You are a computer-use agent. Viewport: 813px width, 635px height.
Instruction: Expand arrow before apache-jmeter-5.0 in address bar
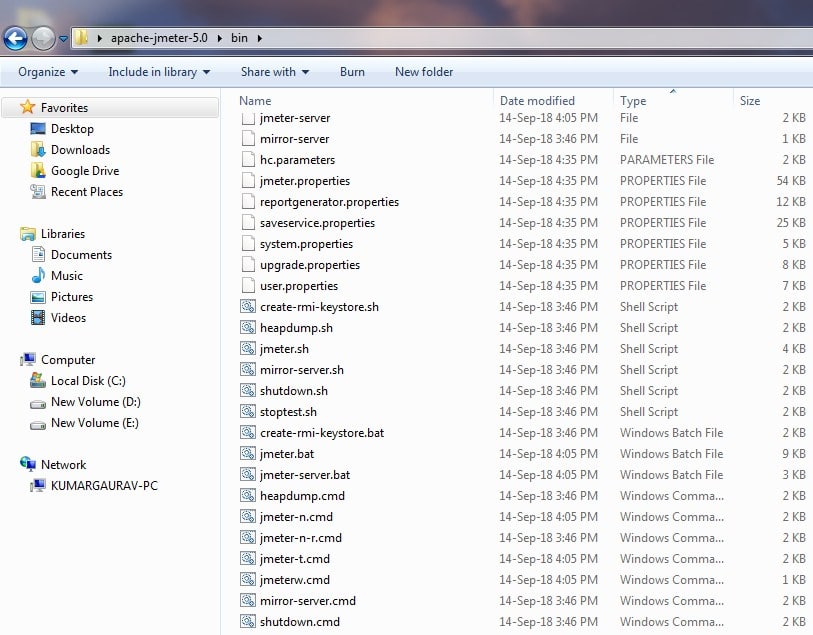tap(100, 38)
